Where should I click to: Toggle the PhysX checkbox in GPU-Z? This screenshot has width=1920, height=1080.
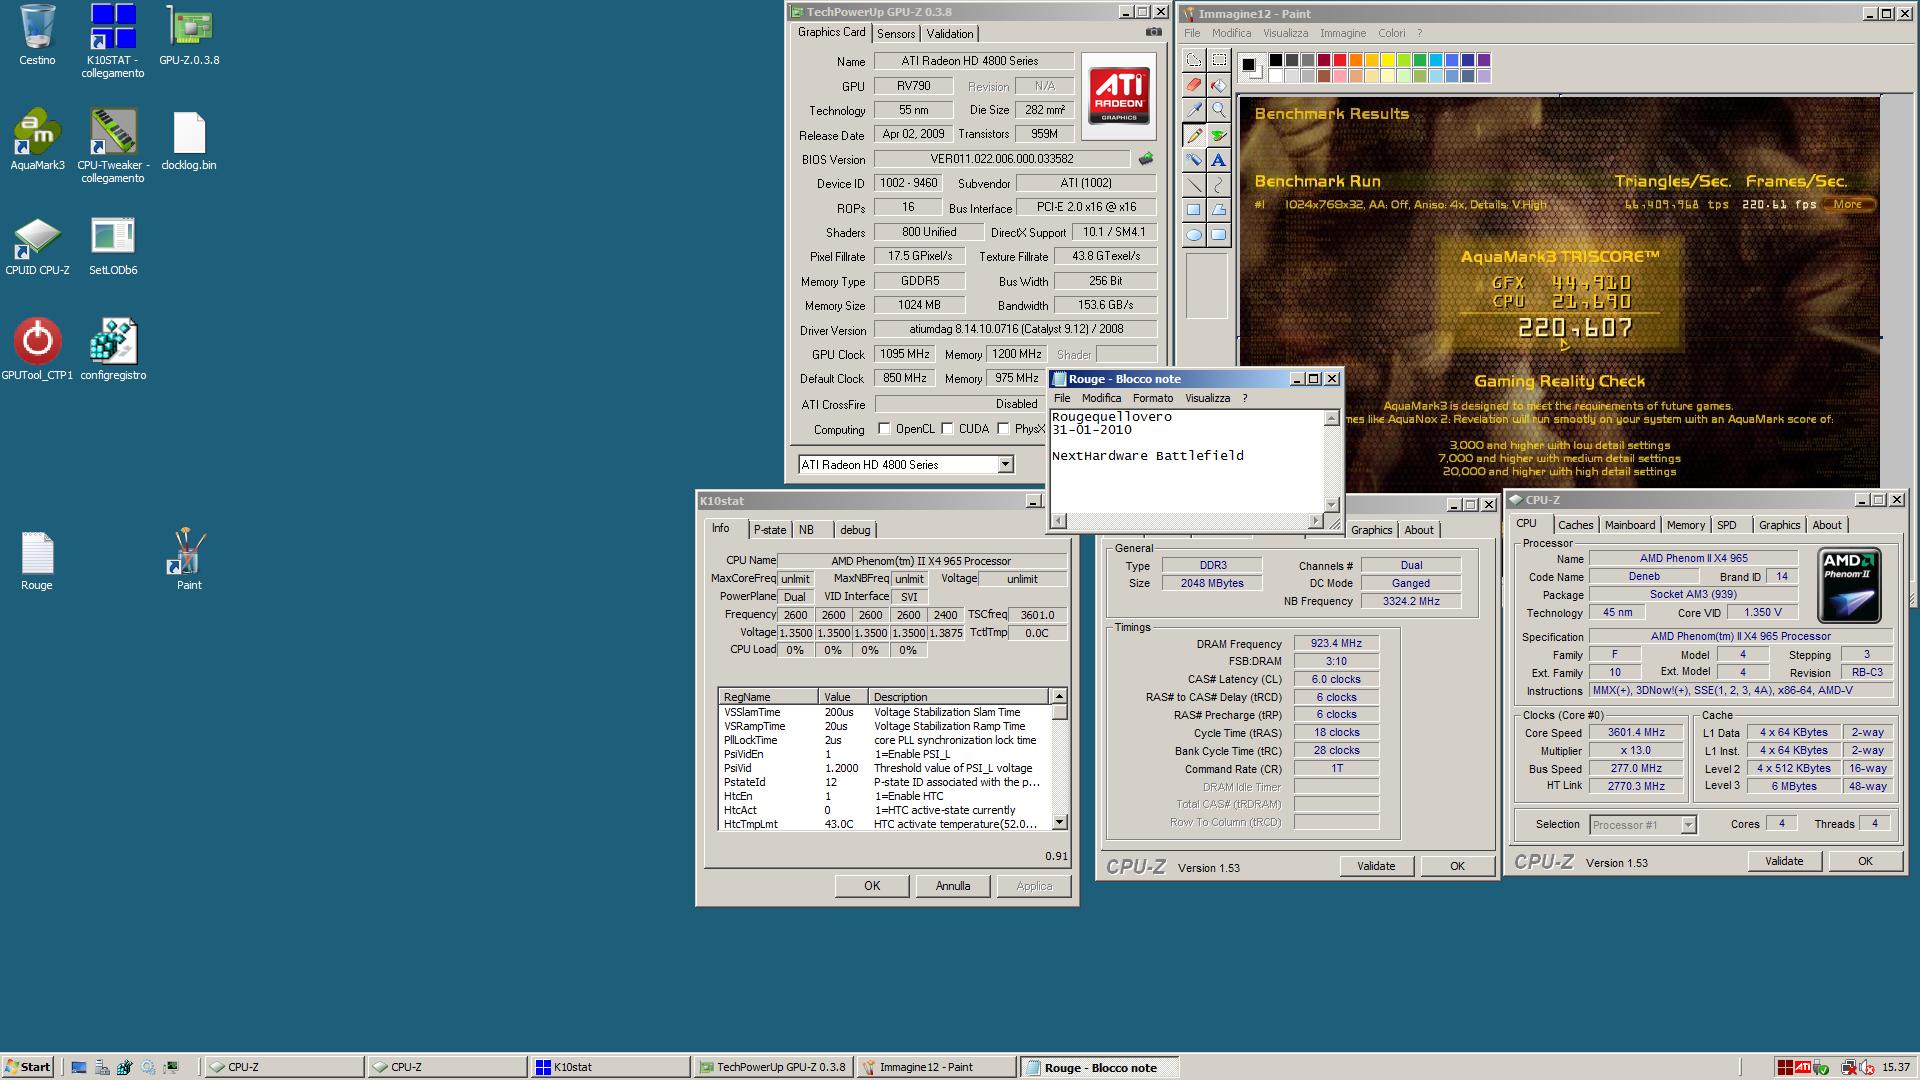pos(1003,429)
